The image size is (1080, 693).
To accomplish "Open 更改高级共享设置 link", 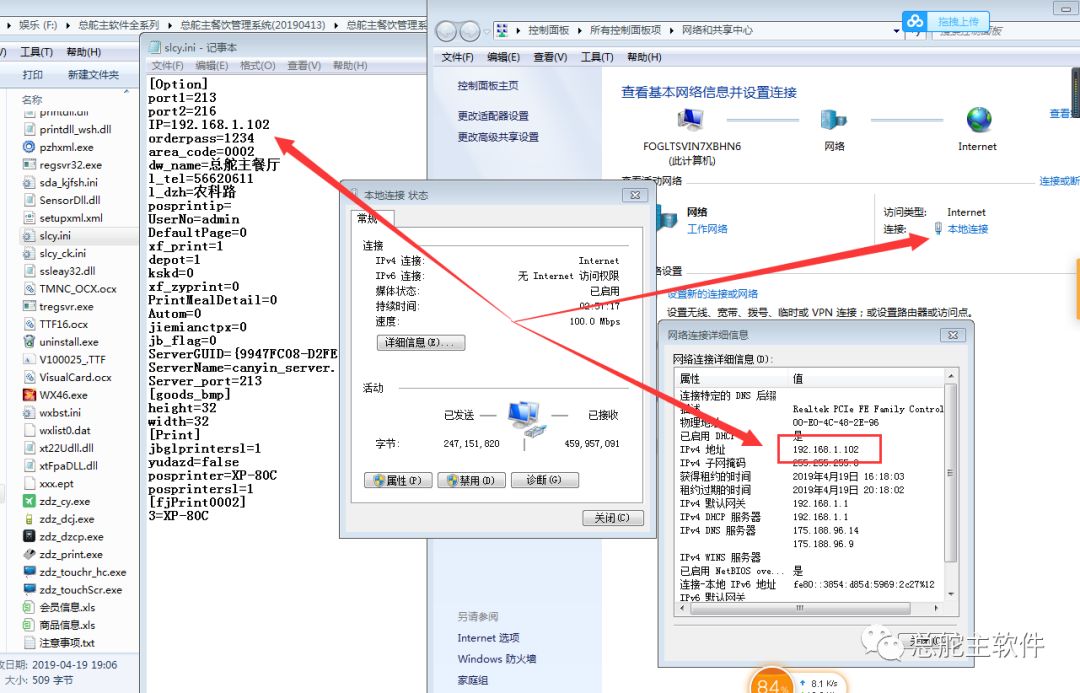I will click(x=499, y=137).
